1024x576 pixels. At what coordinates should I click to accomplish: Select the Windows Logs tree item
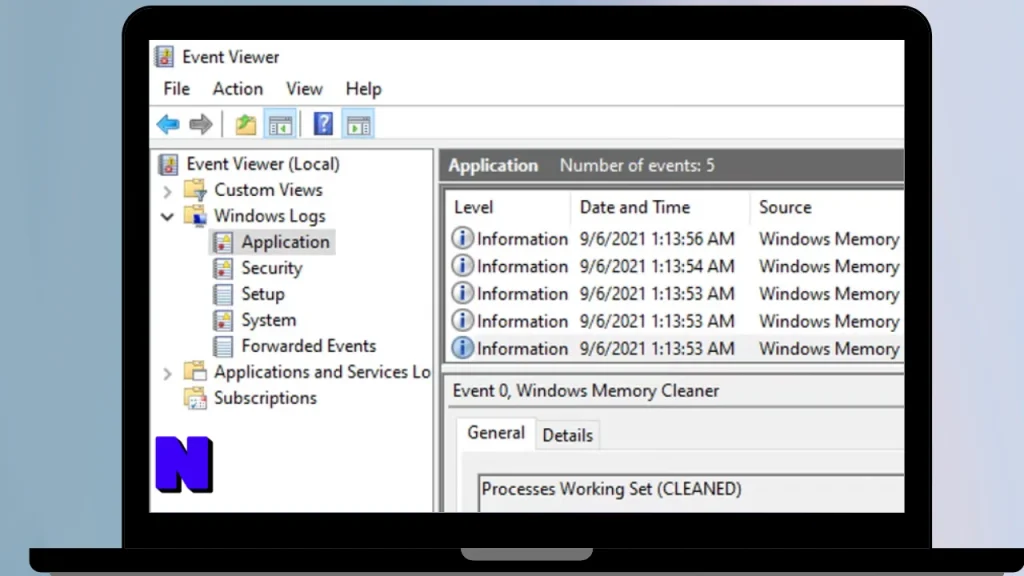pos(269,216)
